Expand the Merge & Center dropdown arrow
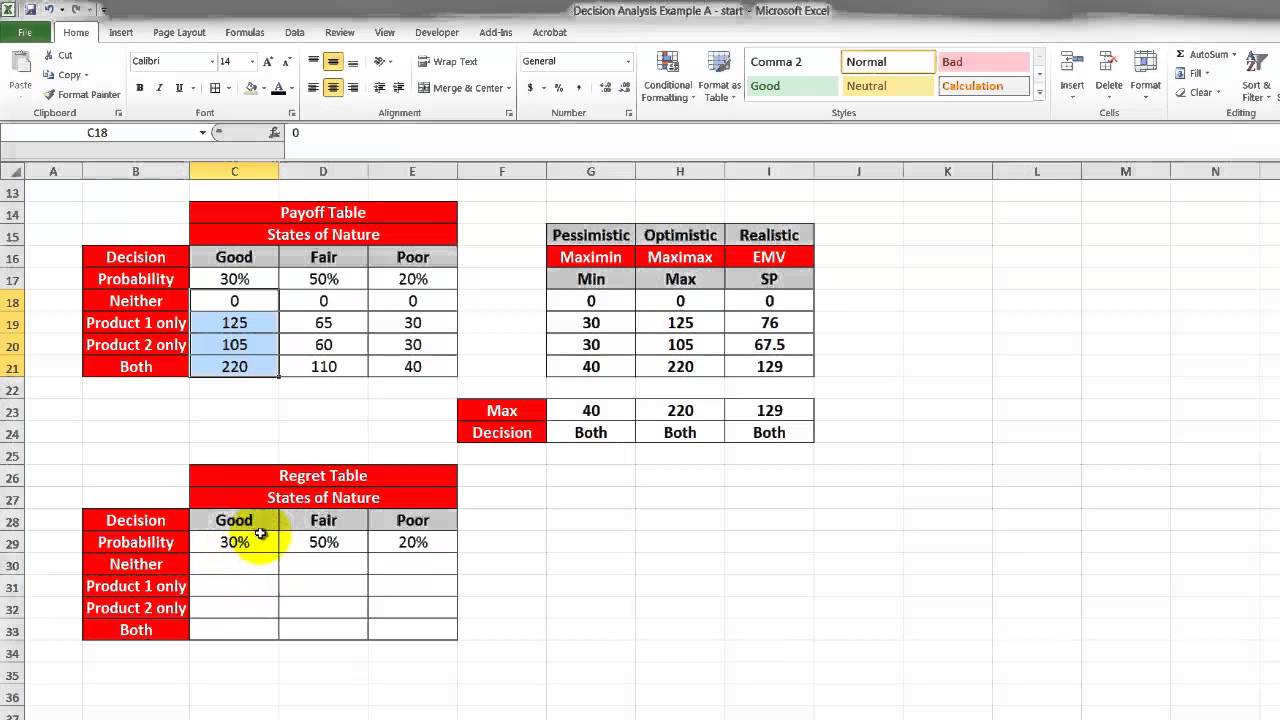 (x=509, y=88)
